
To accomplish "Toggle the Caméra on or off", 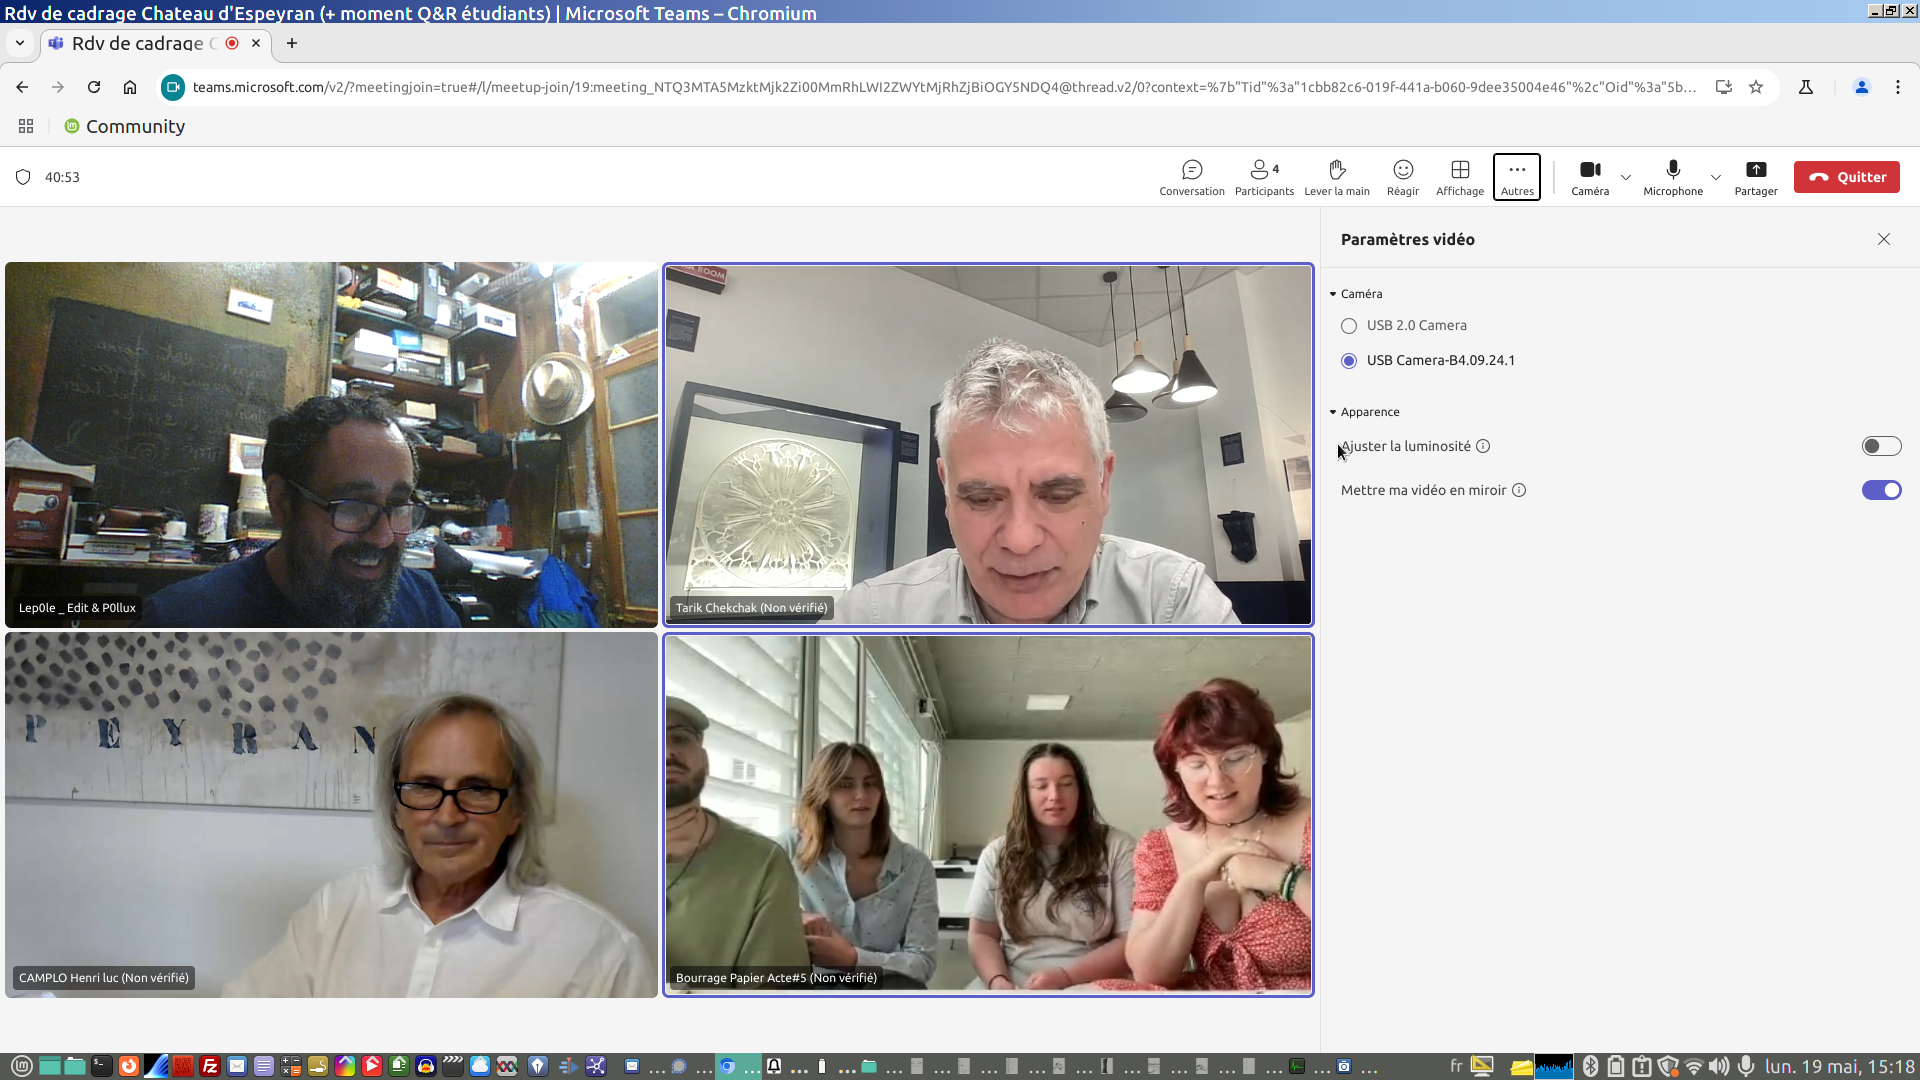I will click(x=1589, y=177).
